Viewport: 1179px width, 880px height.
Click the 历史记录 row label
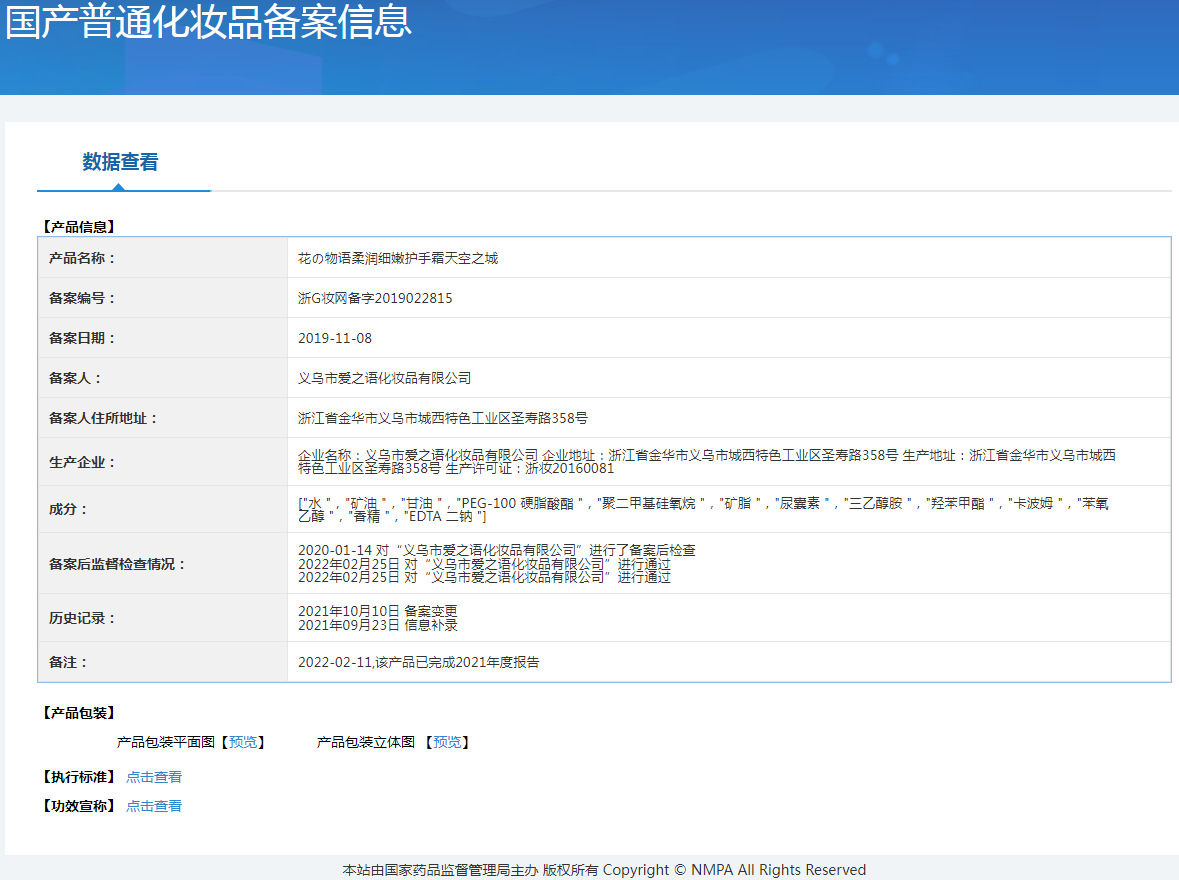click(x=82, y=618)
